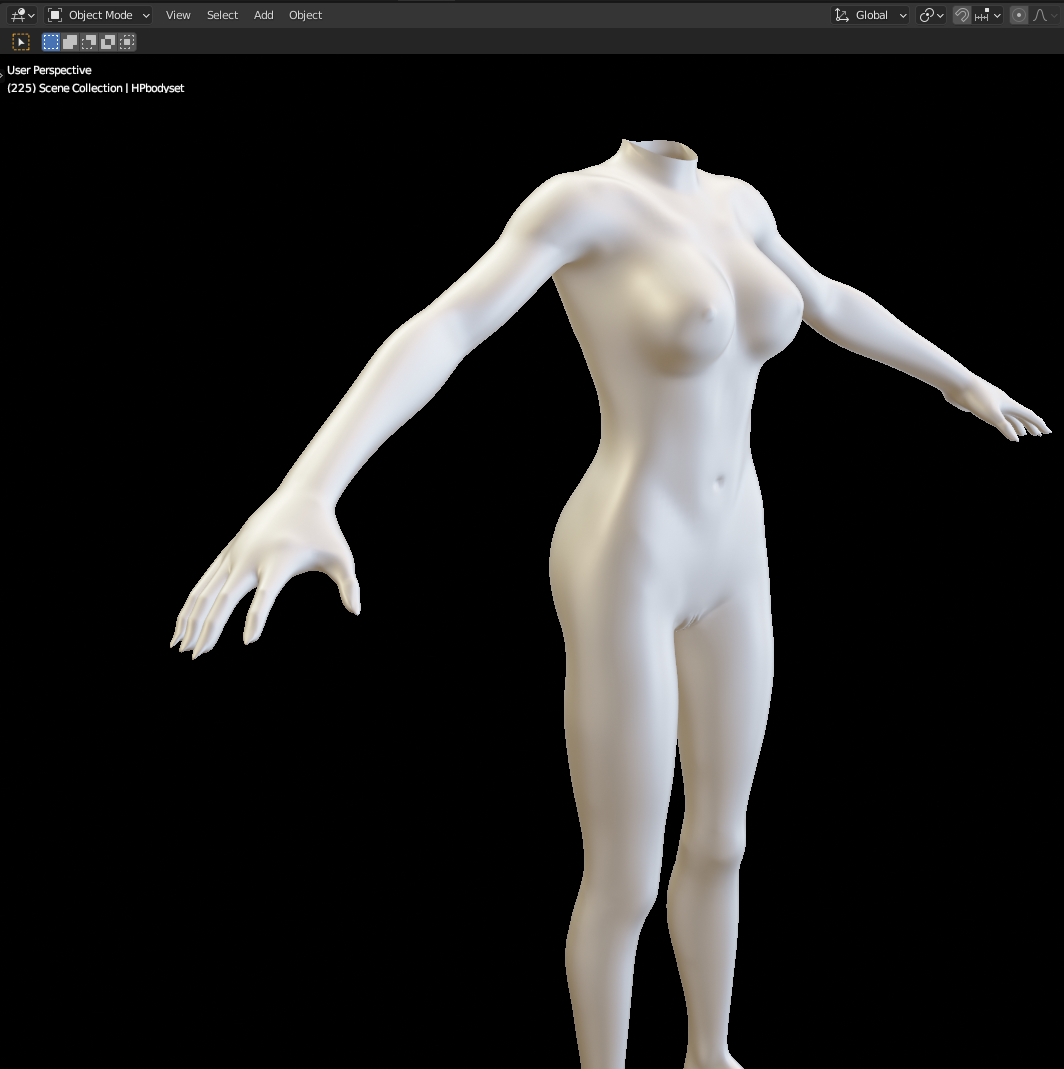1064x1069 pixels.
Task: Open the editor type selector
Action: click(x=22, y=15)
